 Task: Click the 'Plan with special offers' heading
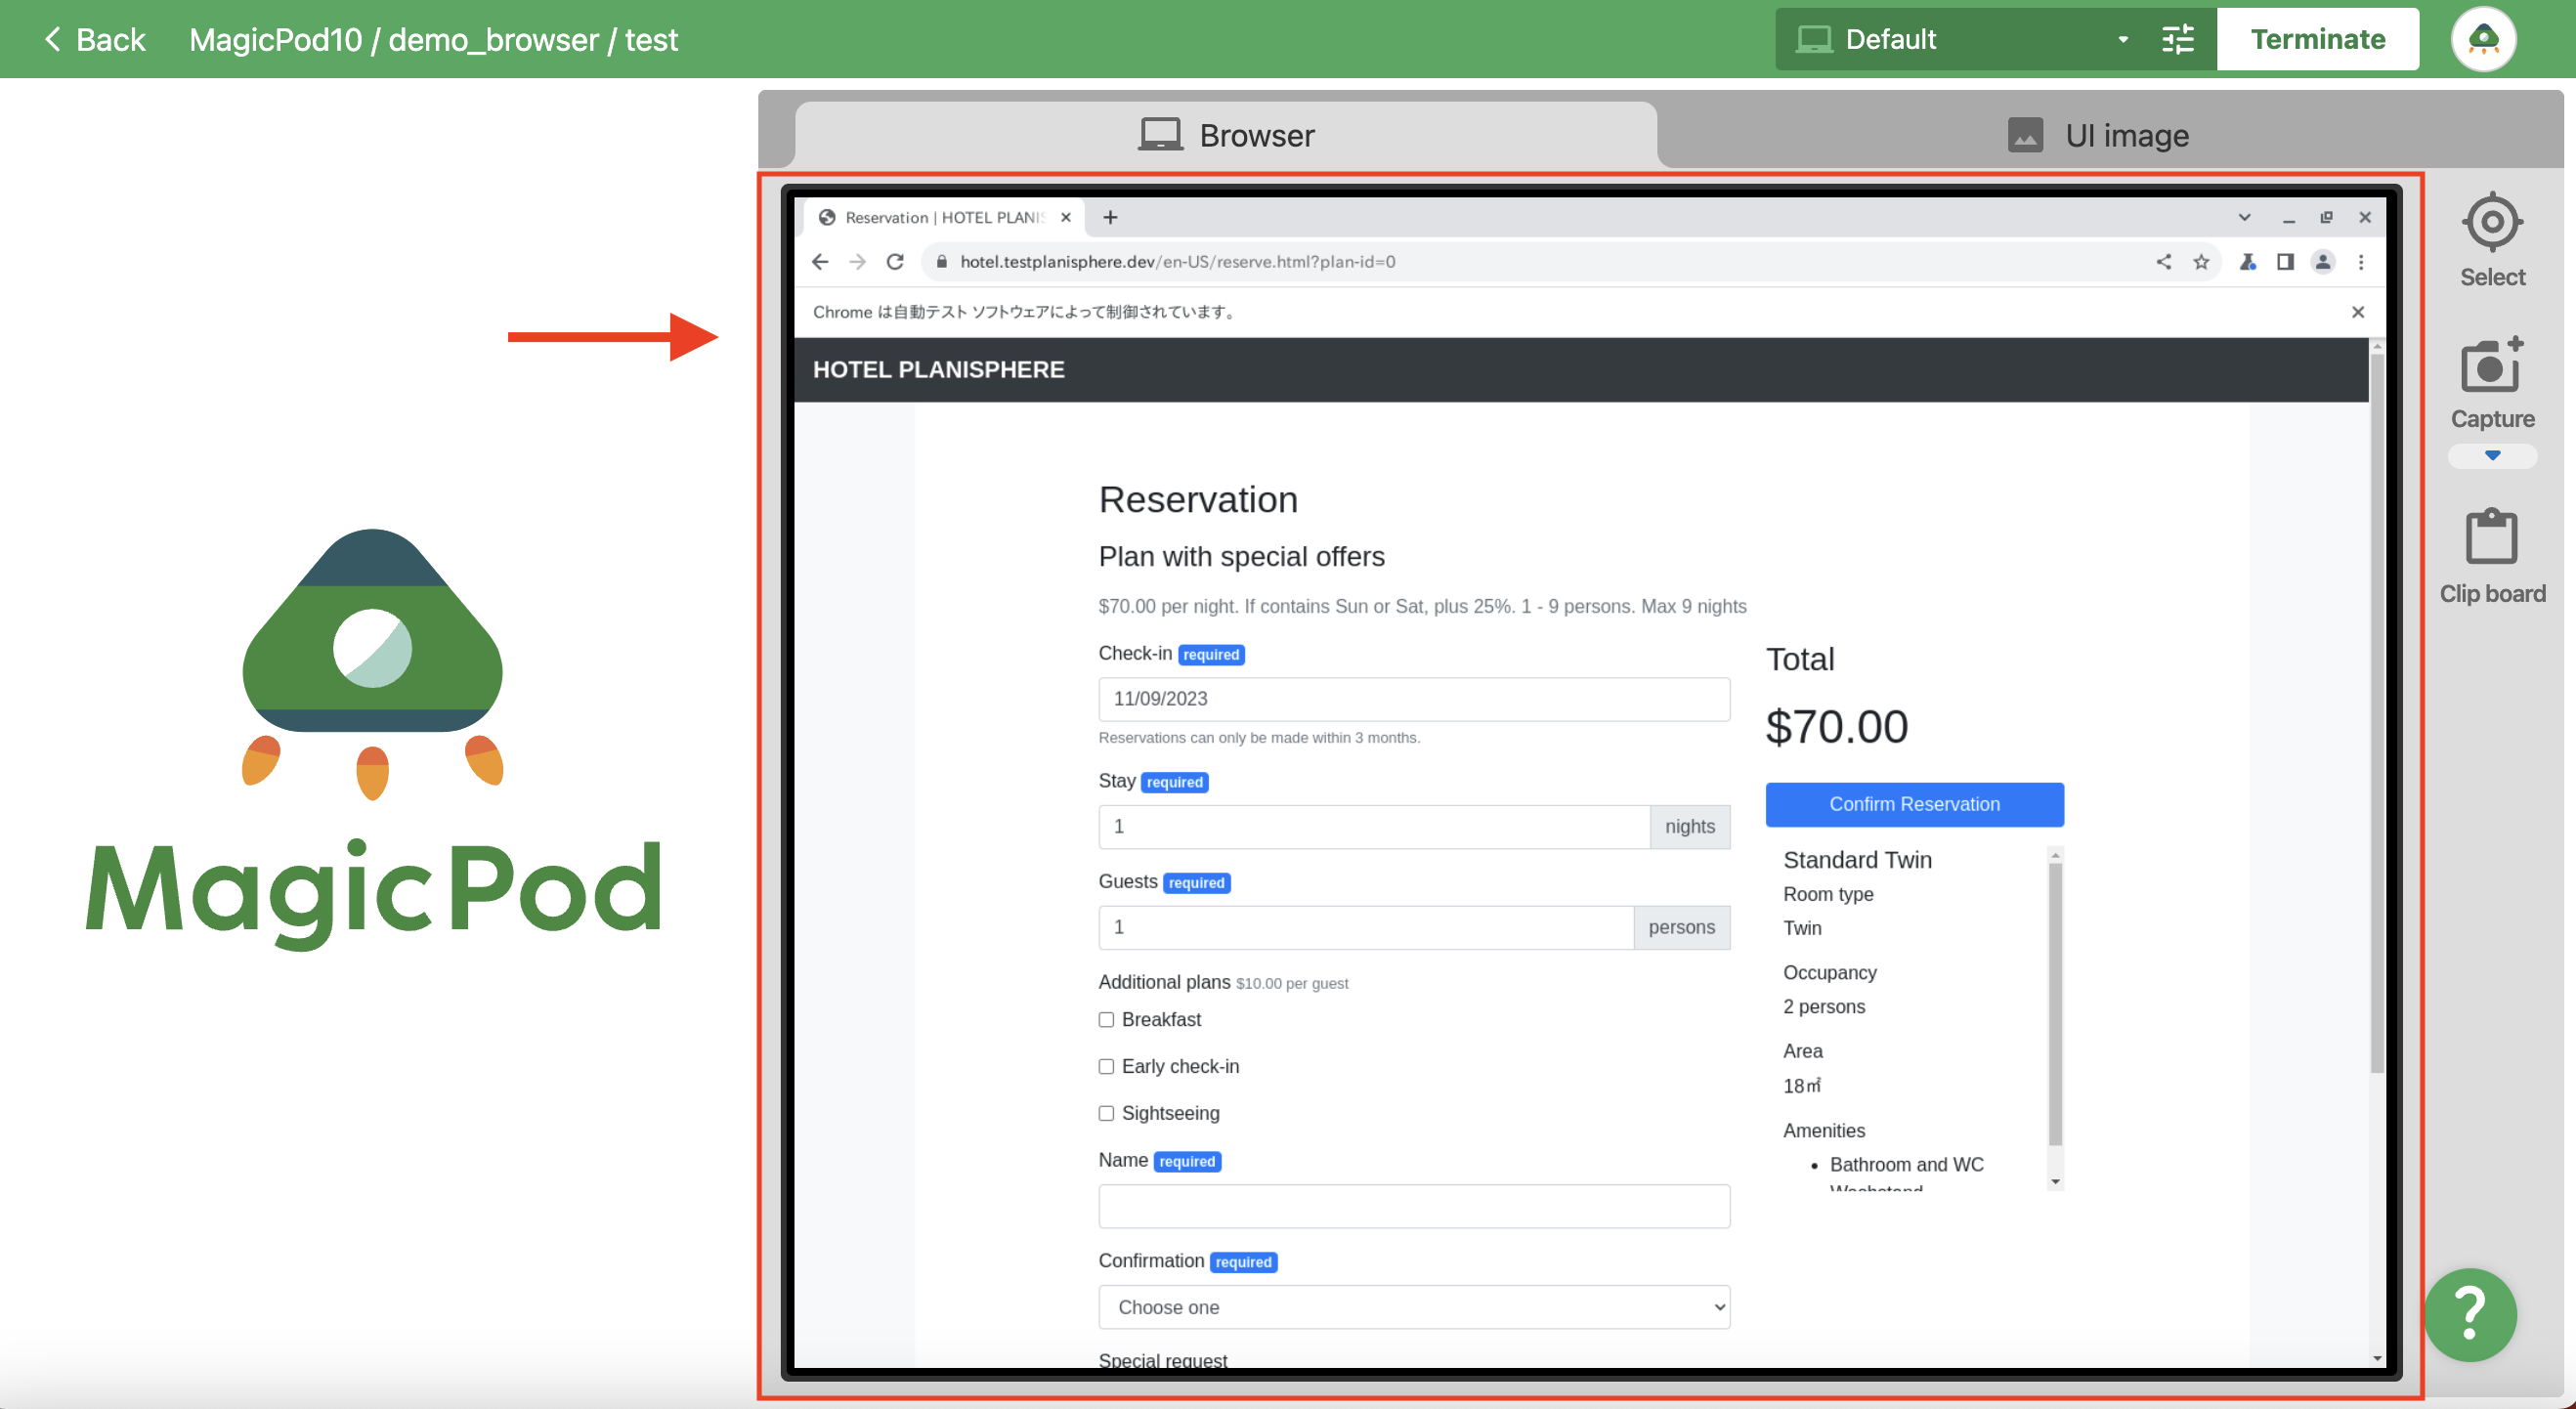click(x=1241, y=557)
